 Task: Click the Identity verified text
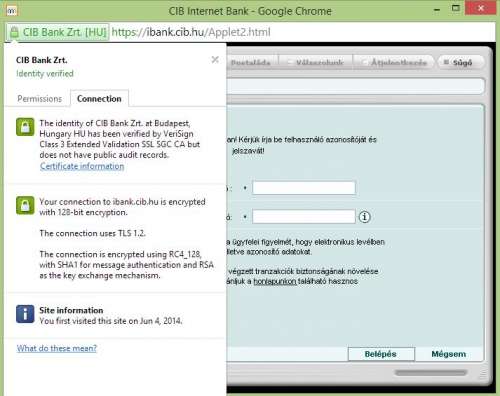(x=45, y=74)
